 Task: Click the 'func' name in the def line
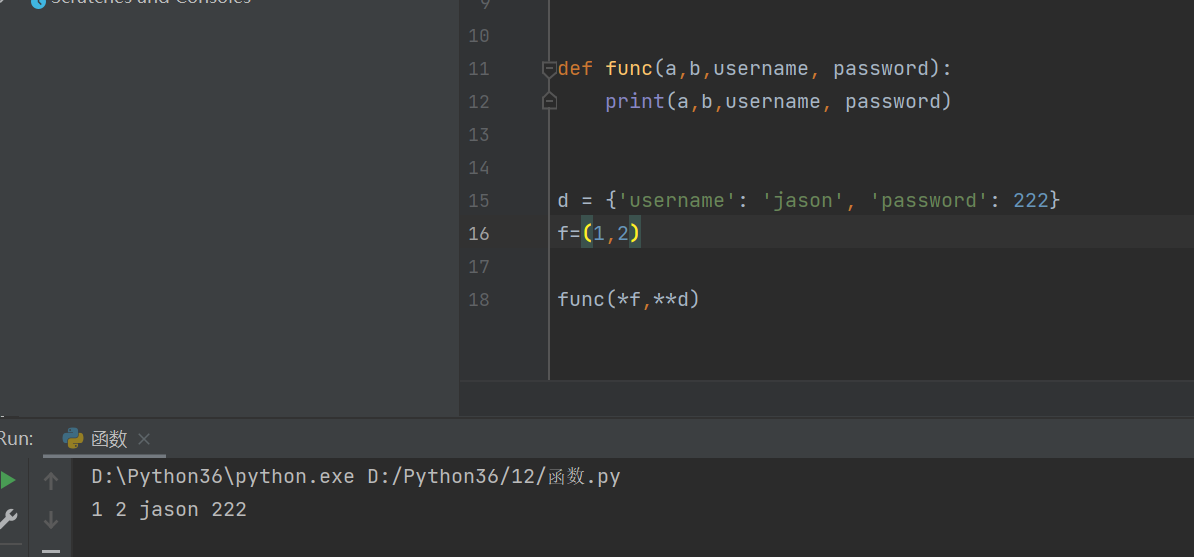pyautogui.click(x=629, y=69)
